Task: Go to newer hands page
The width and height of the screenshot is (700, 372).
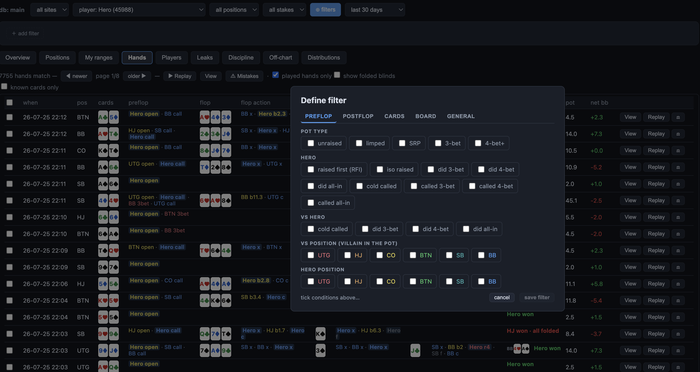Action: (76, 76)
